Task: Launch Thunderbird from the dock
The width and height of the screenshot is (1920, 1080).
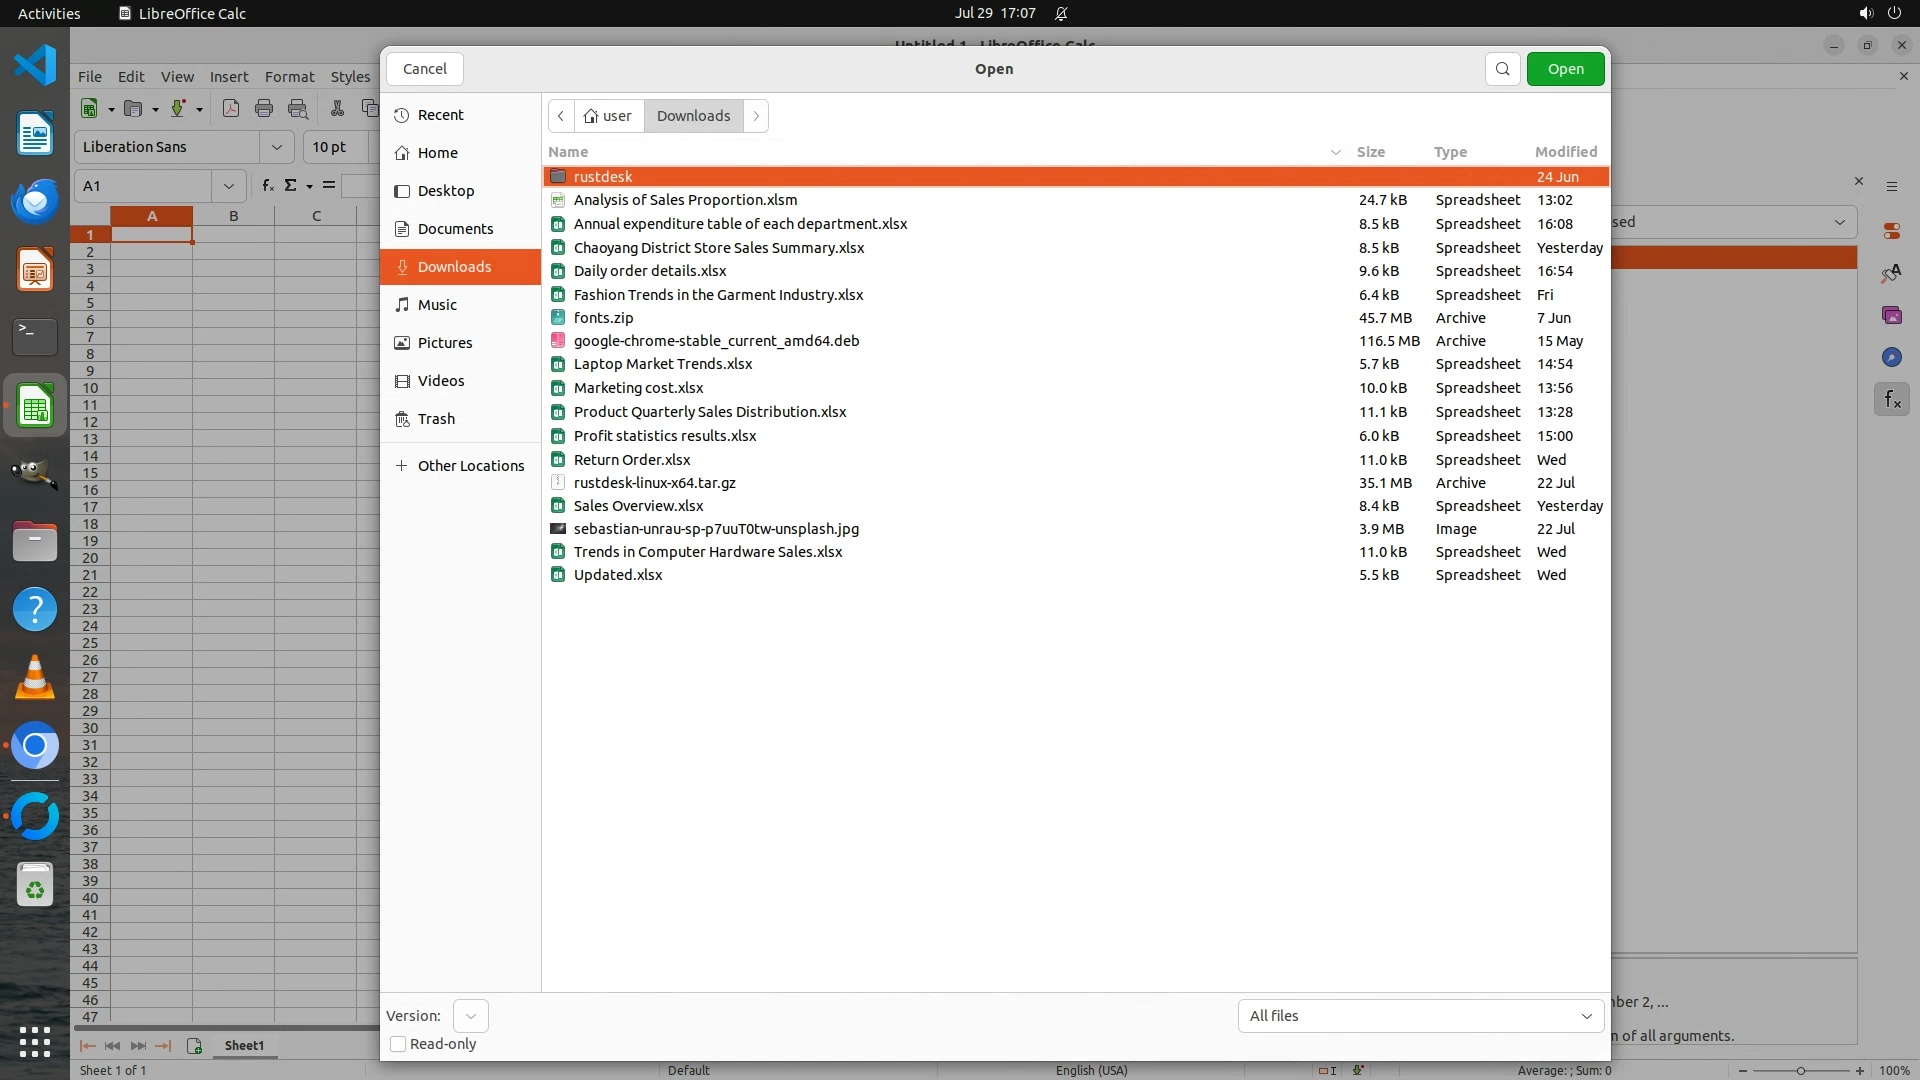Action: tap(35, 202)
